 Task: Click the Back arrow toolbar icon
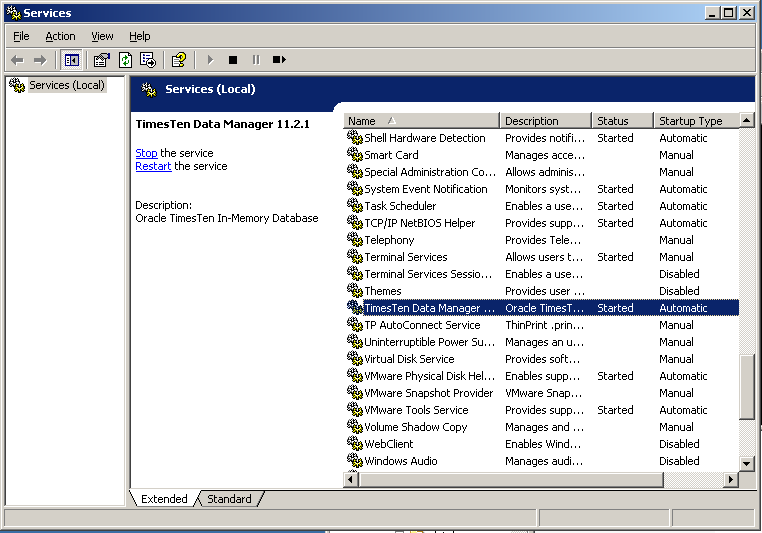point(17,60)
